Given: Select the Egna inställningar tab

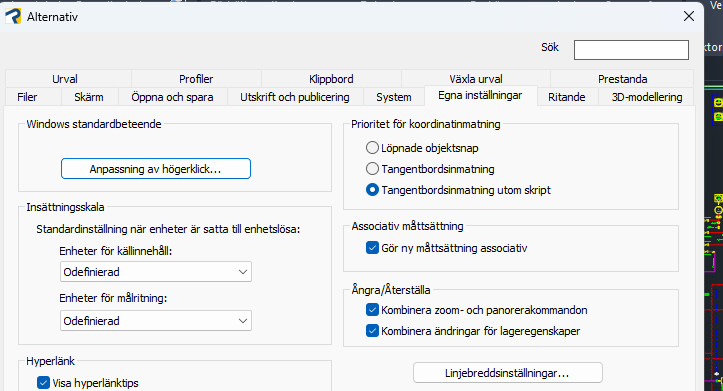Looking at the screenshot, I should click(480, 95).
